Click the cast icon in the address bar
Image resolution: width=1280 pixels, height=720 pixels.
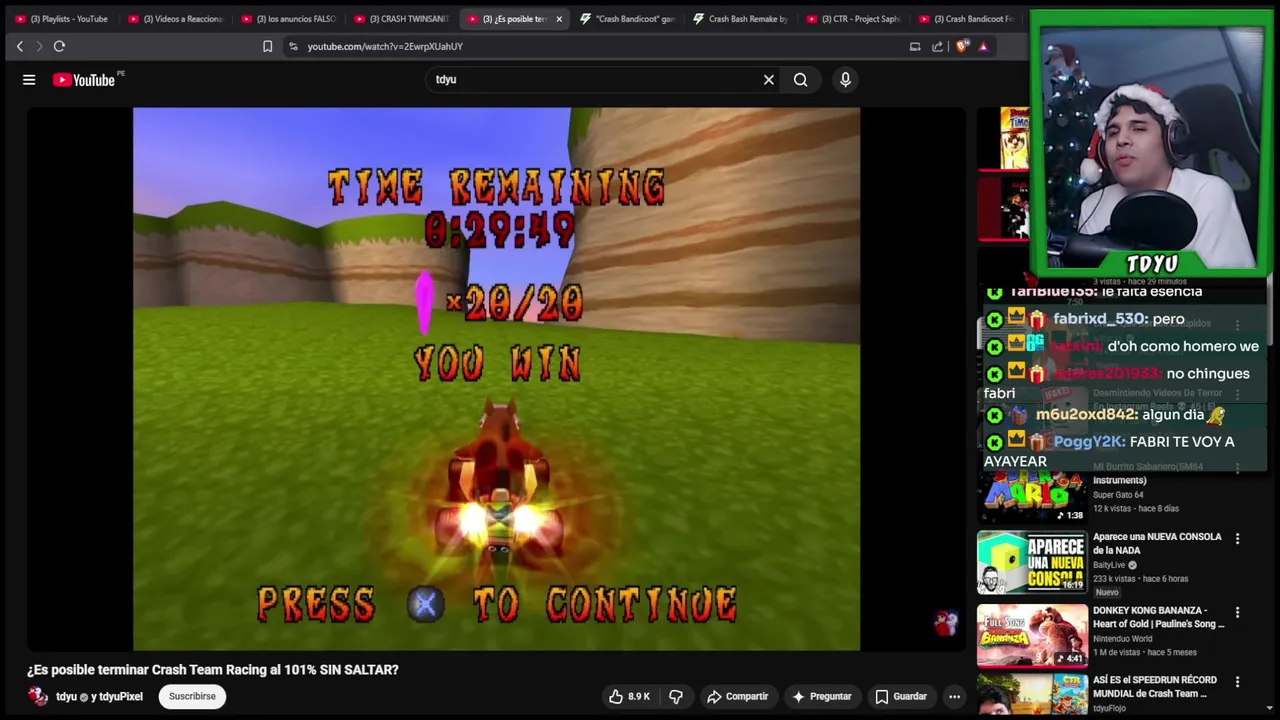pos(915,46)
